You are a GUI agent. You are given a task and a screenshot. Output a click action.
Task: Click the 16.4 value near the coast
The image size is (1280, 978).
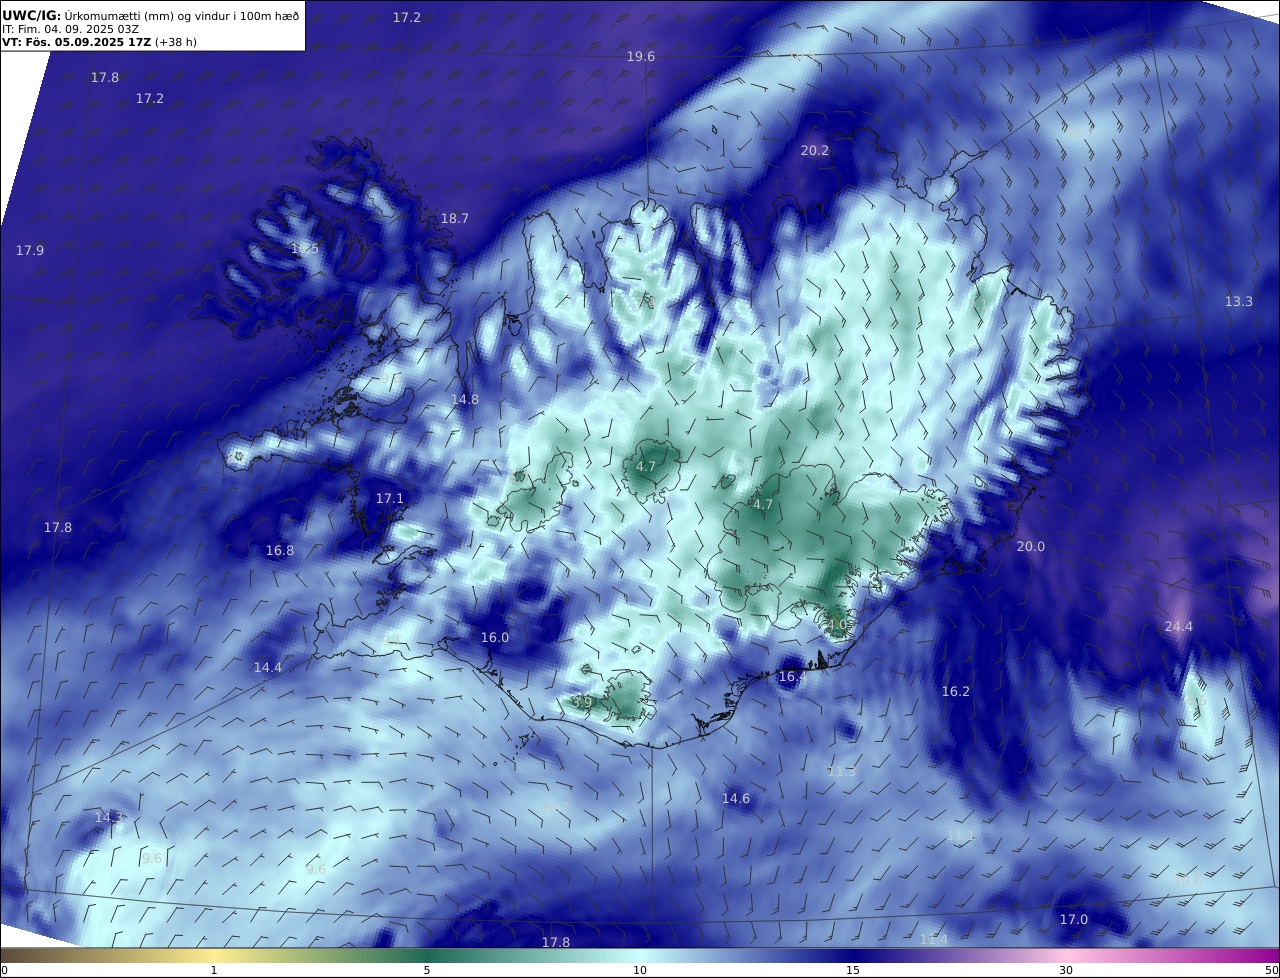pyautogui.click(x=793, y=677)
